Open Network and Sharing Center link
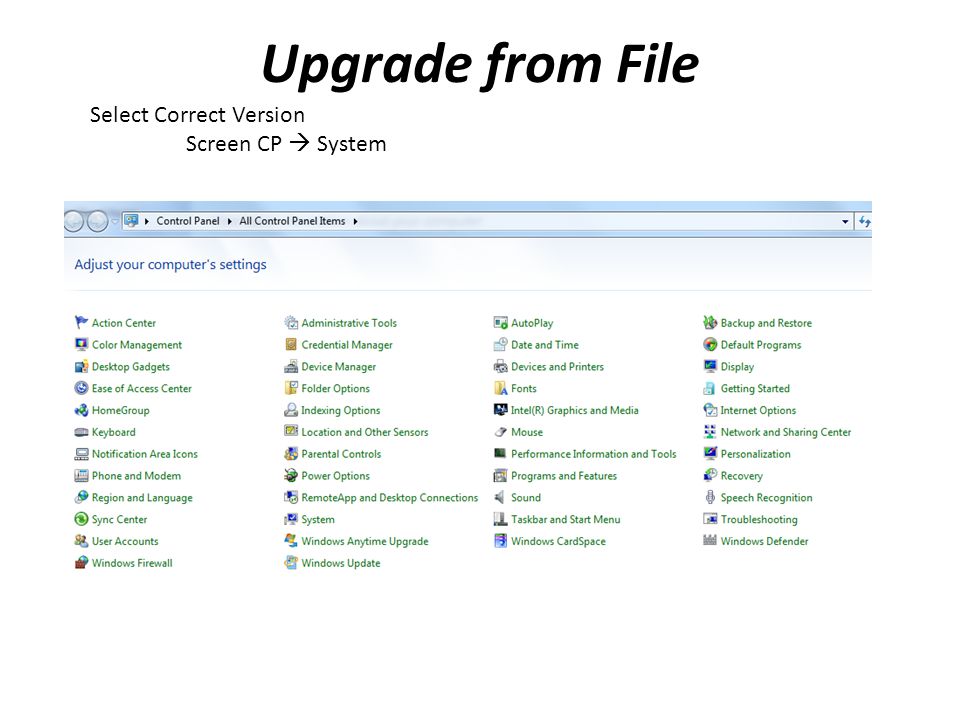The width and height of the screenshot is (960, 720). tap(786, 432)
